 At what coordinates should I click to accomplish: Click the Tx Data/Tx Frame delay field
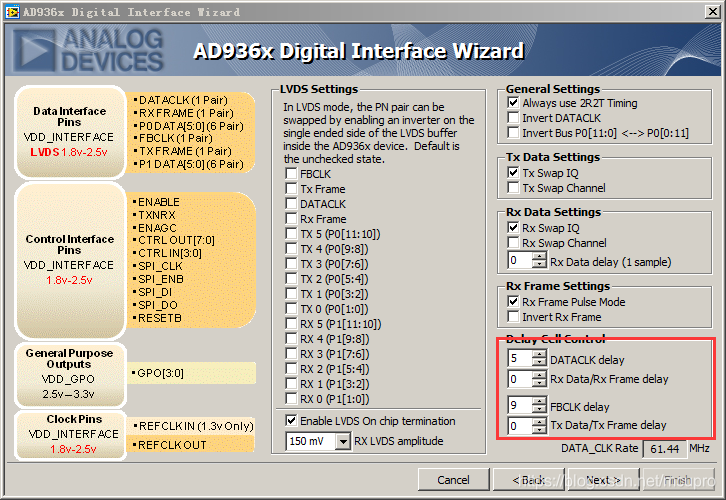click(519, 426)
